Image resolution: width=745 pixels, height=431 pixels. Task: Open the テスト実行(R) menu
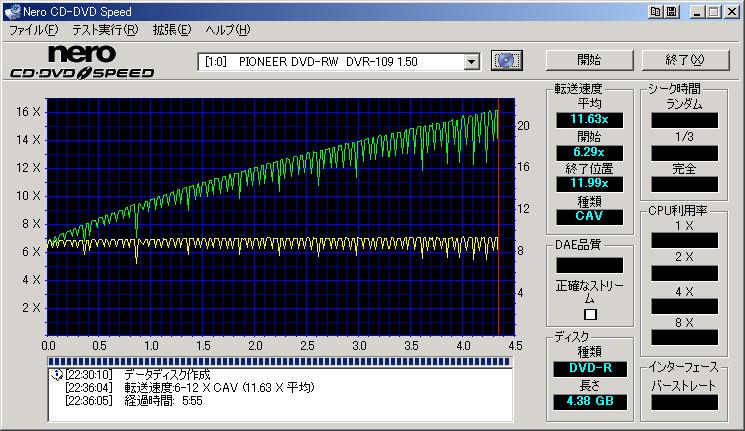click(105, 30)
